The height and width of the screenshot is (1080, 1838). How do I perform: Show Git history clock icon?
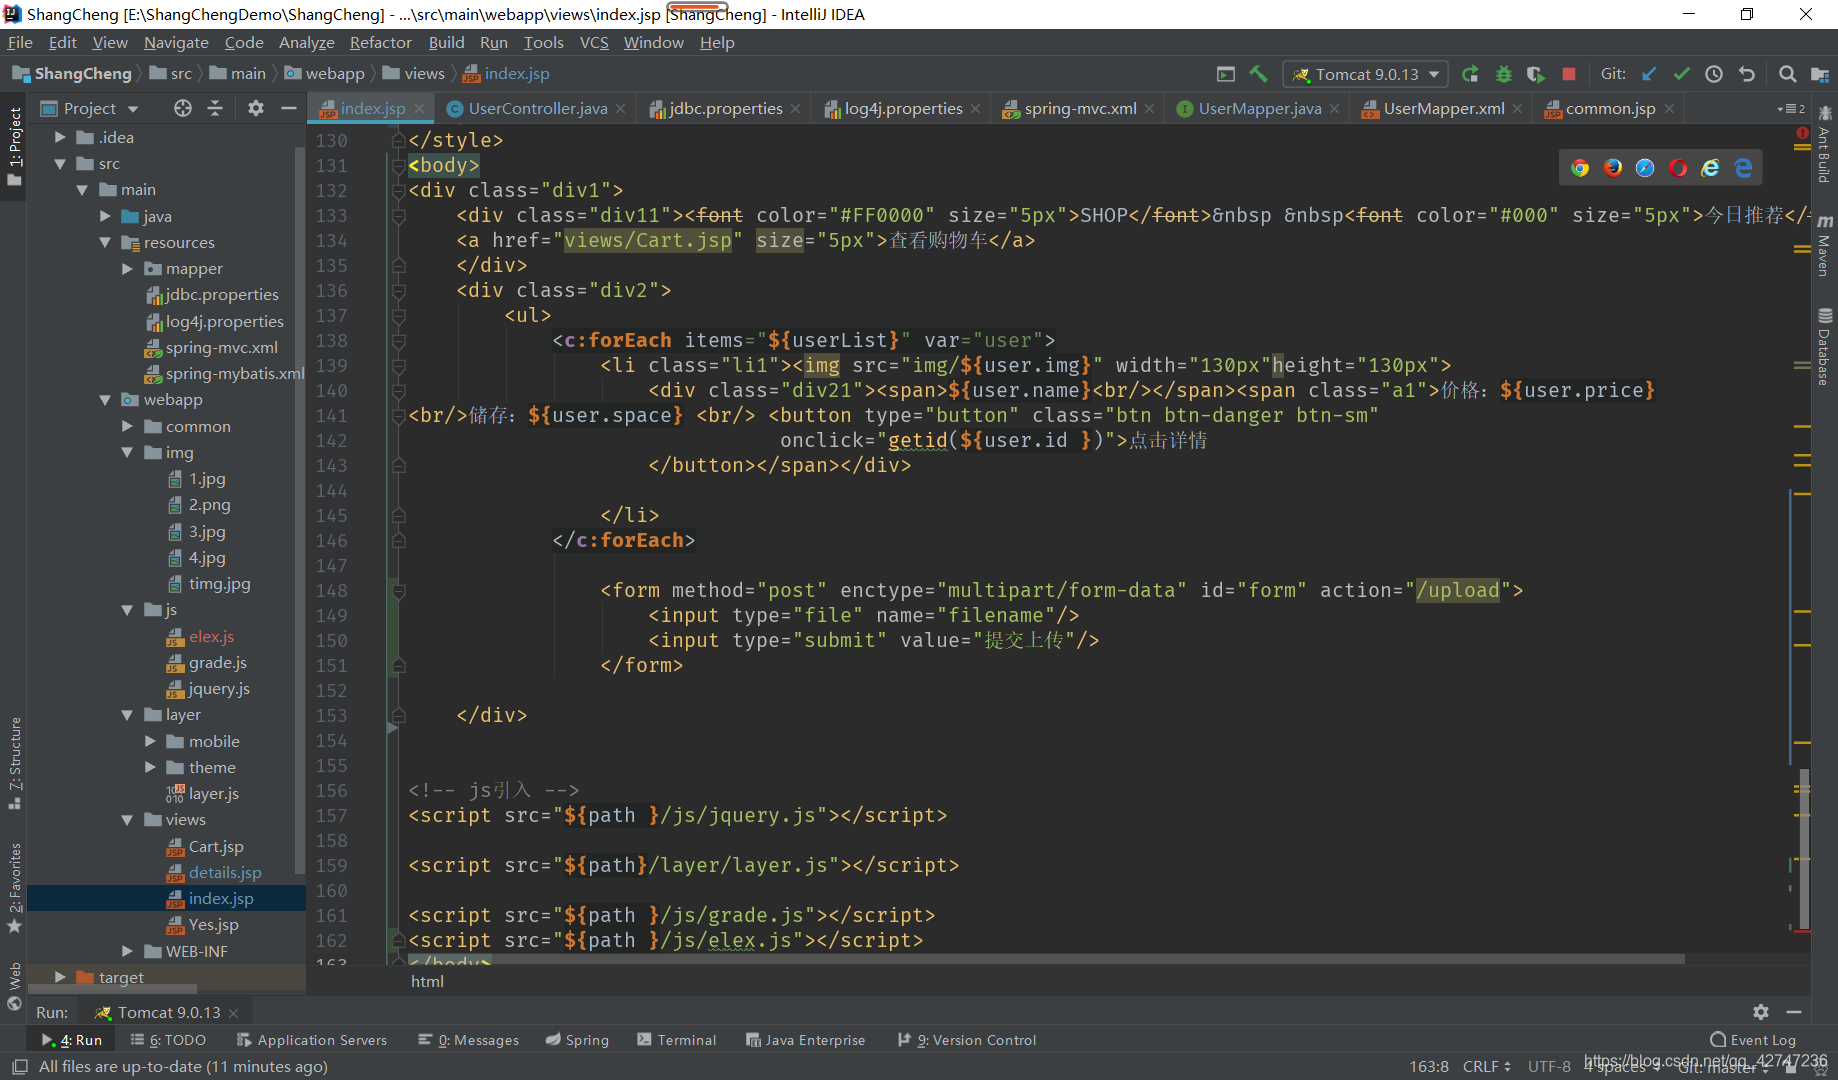(x=1714, y=74)
